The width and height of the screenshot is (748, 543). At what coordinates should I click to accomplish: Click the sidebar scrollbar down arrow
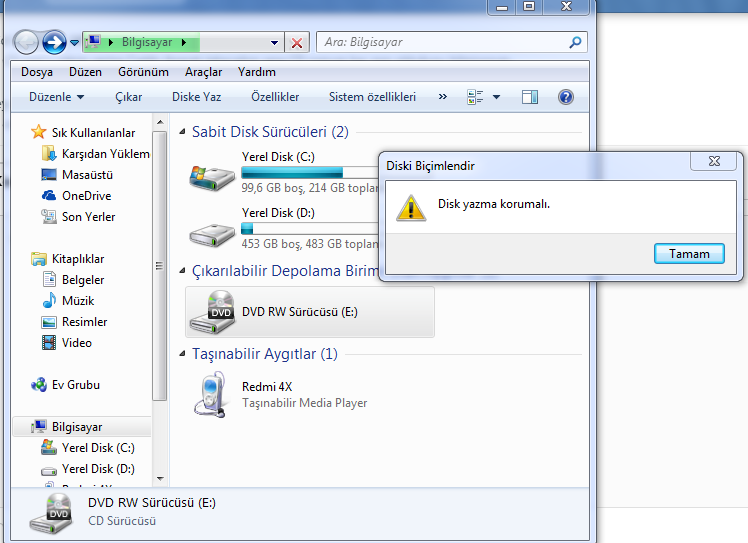(160, 478)
